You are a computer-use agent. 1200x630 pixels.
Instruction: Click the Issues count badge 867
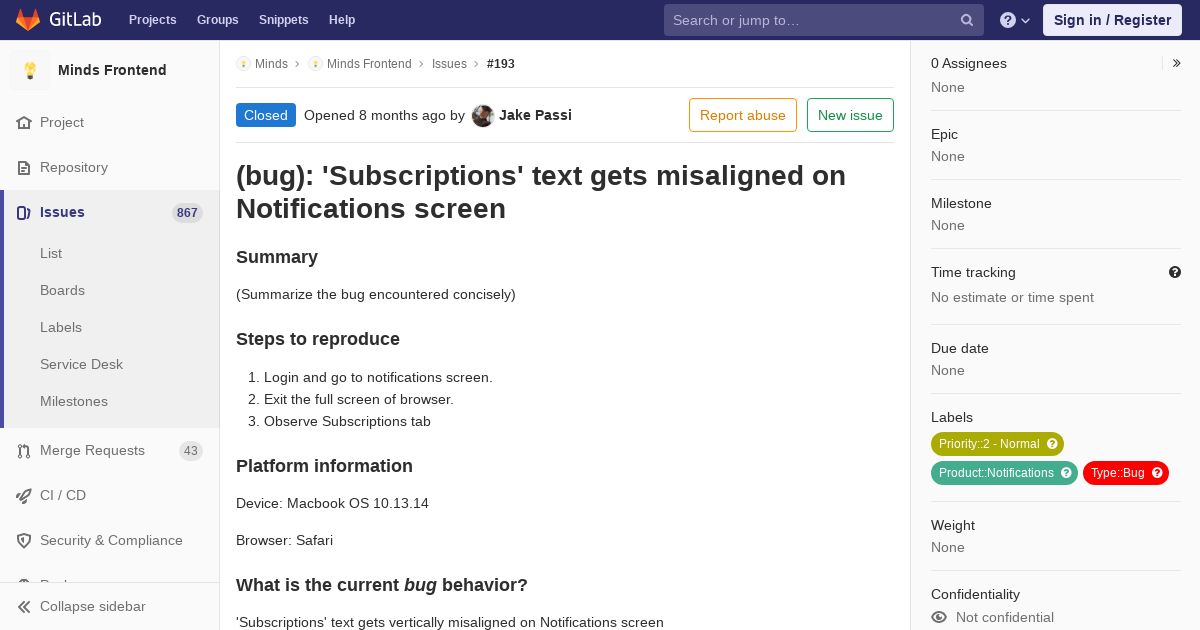187,212
